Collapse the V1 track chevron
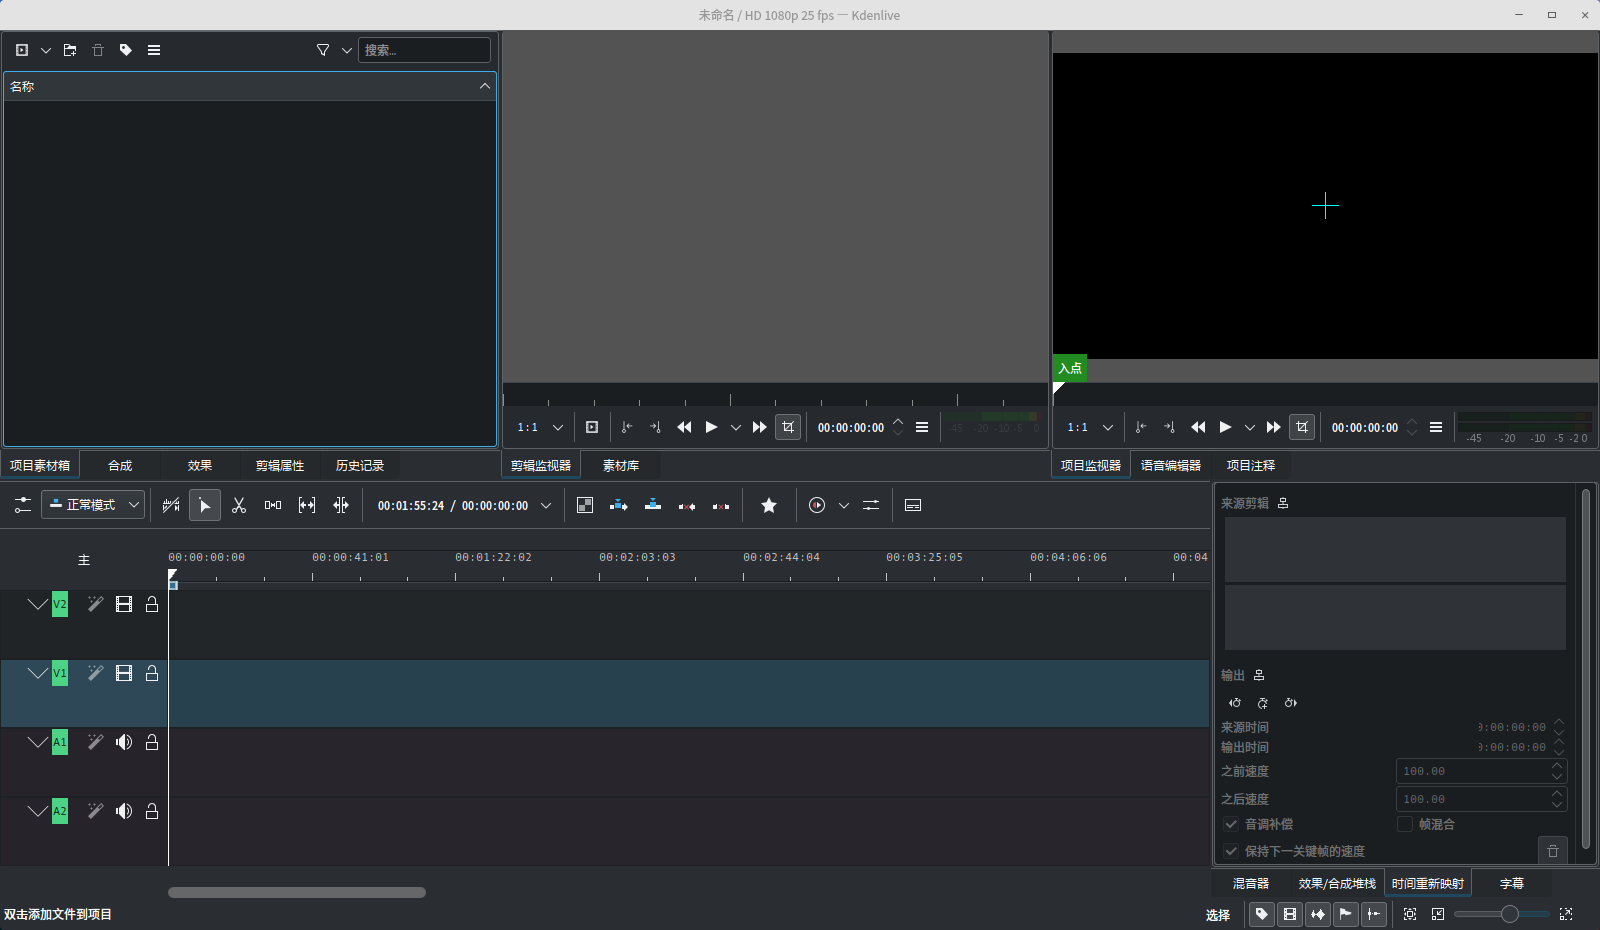The height and width of the screenshot is (930, 1600). [38, 673]
